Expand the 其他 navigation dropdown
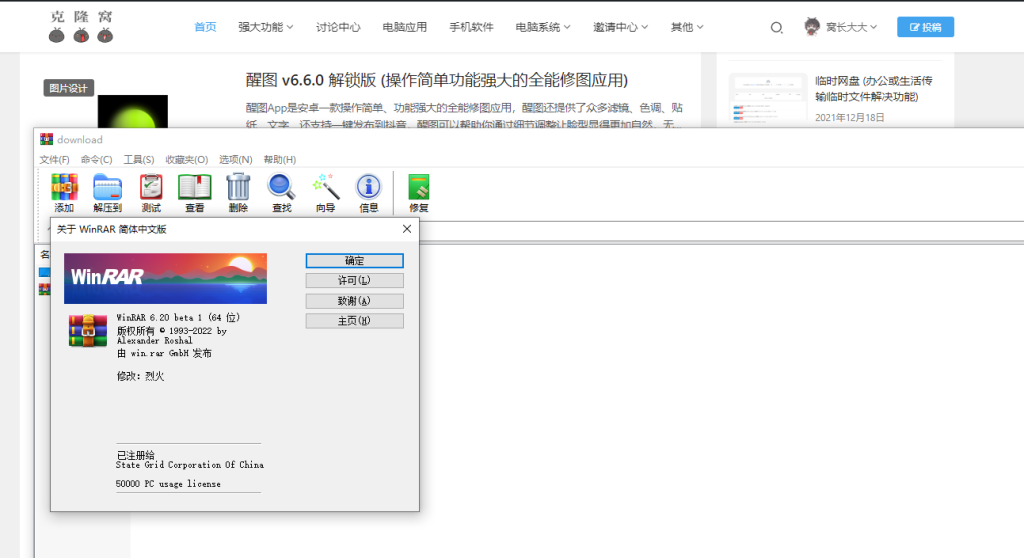Viewport: 1024px width, 558px height. (687, 27)
